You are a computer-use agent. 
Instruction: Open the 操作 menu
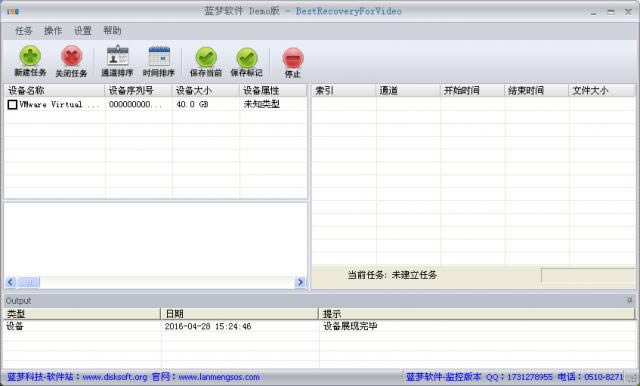coord(53,31)
